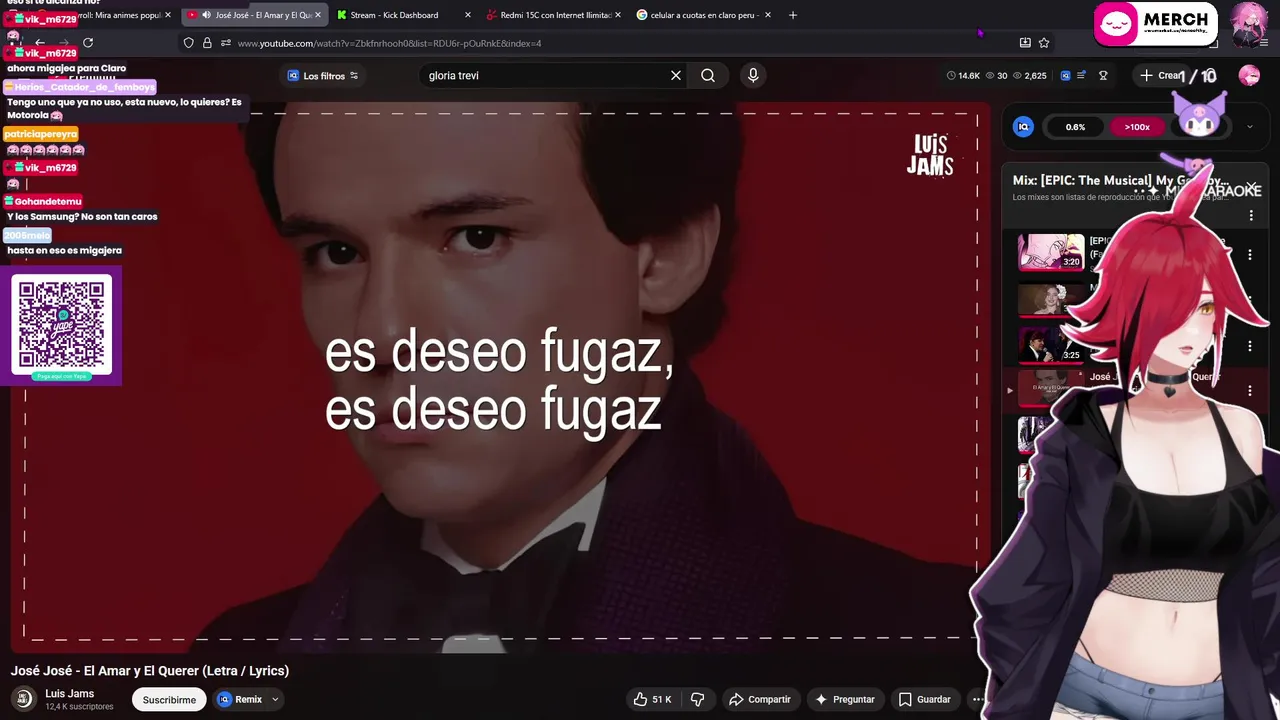Click the browser back arrow

coord(40,43)
